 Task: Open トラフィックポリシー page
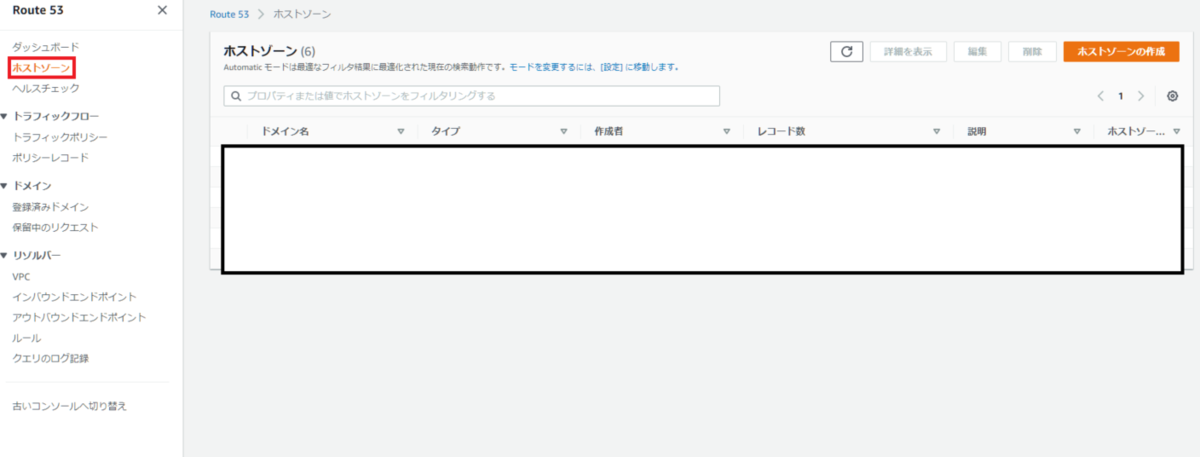(x=60, y=137)
